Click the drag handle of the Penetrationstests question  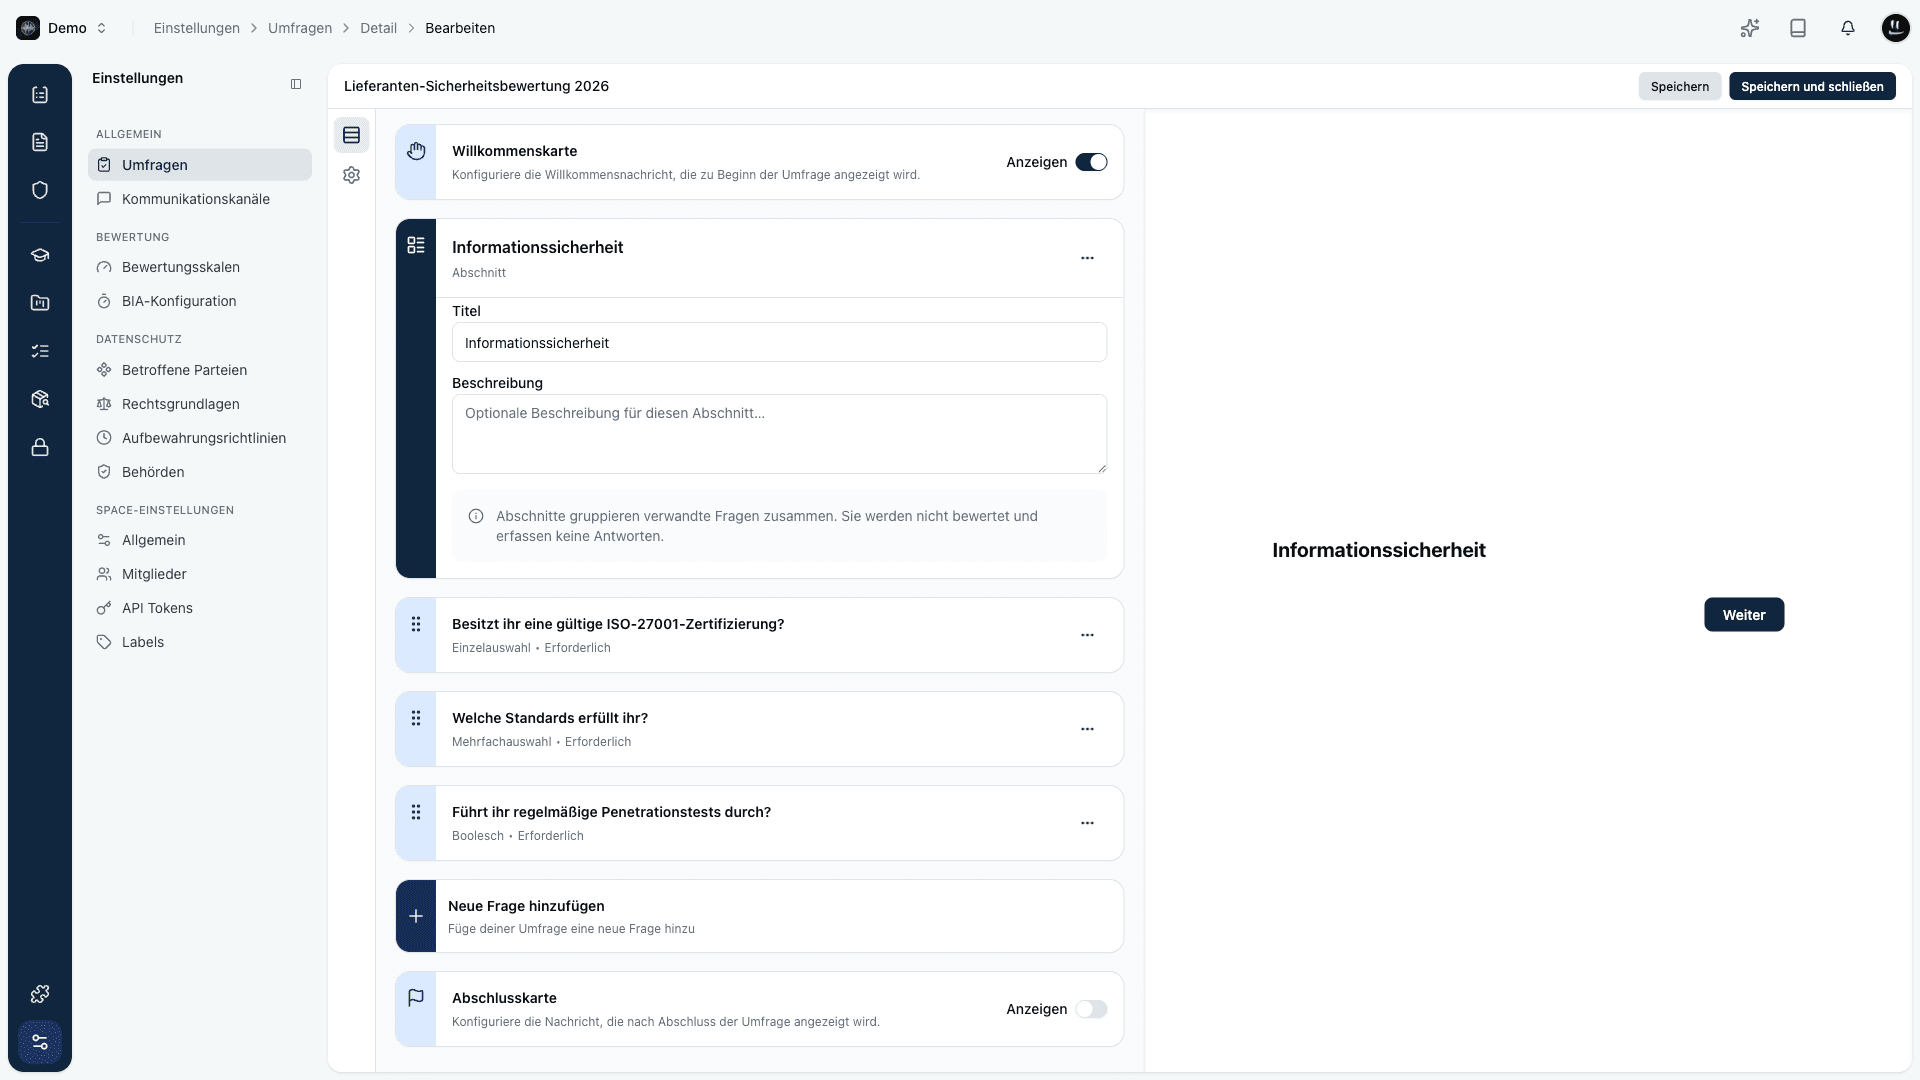point(416,812)
